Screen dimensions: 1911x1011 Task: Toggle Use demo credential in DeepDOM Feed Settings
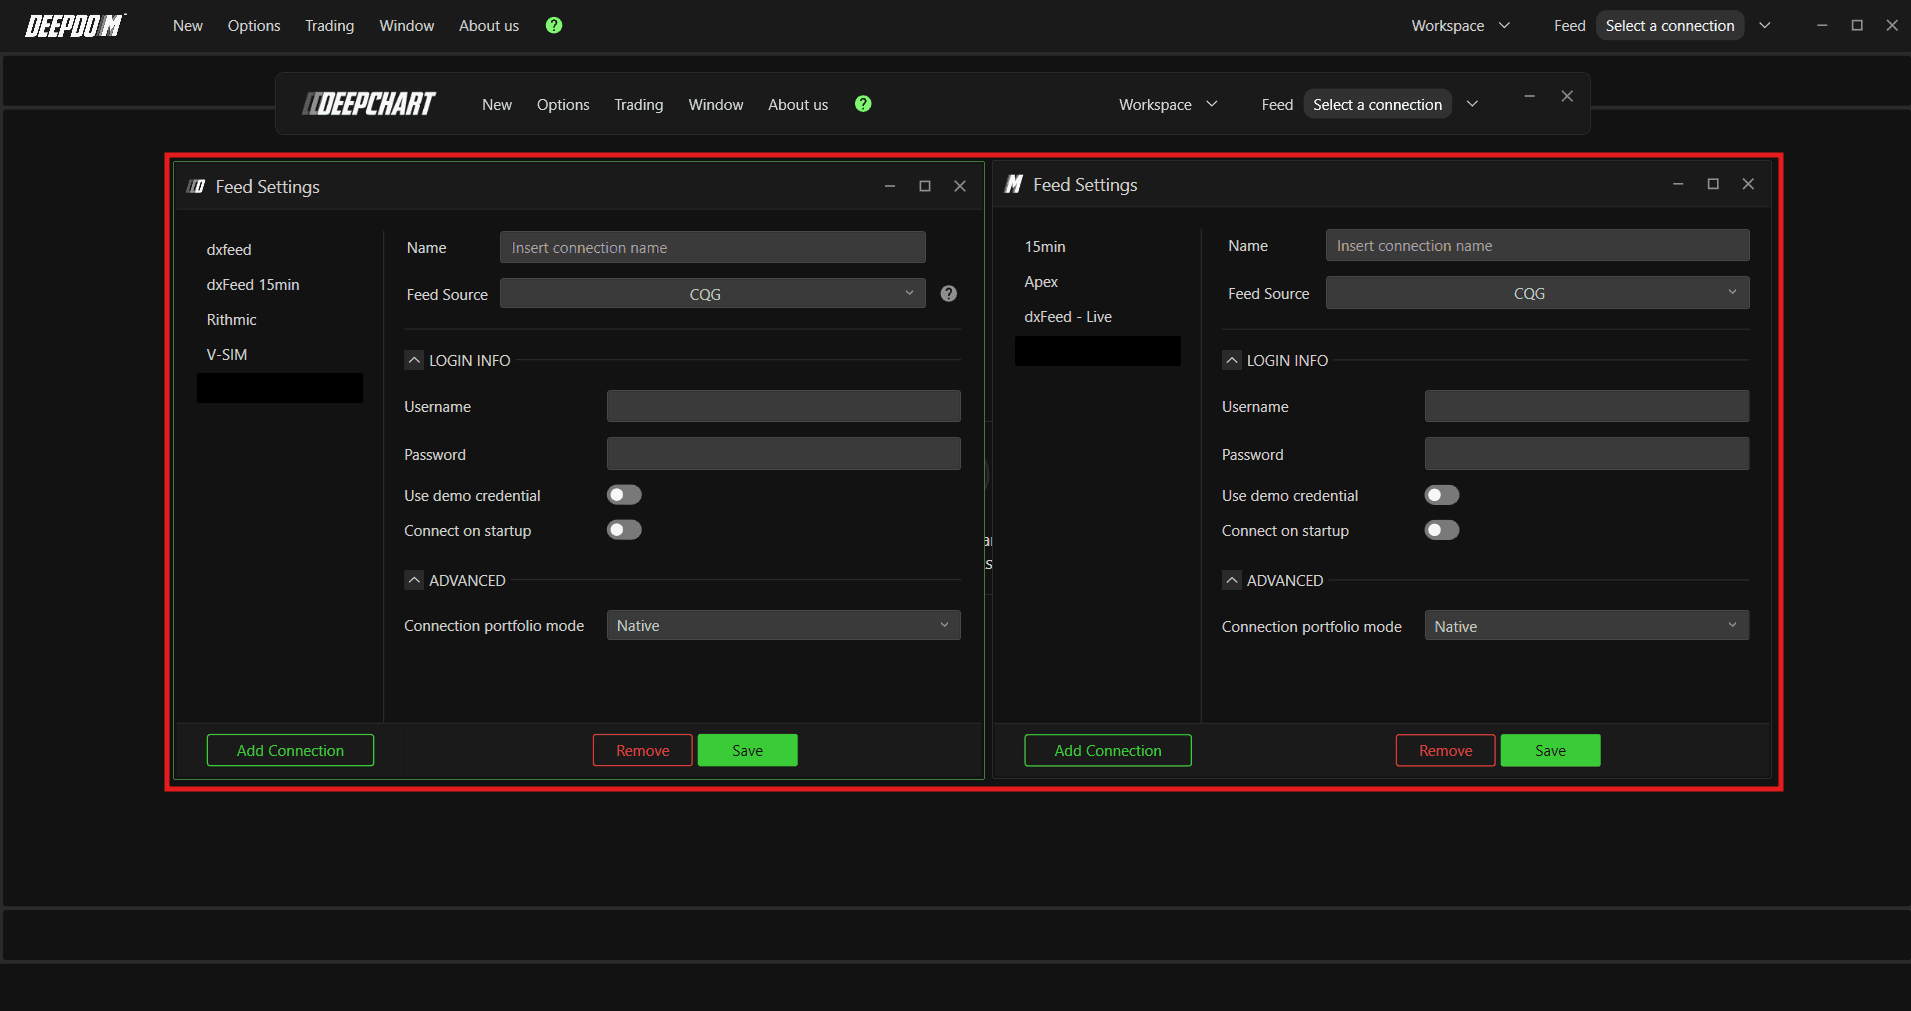pos(1442,495)
